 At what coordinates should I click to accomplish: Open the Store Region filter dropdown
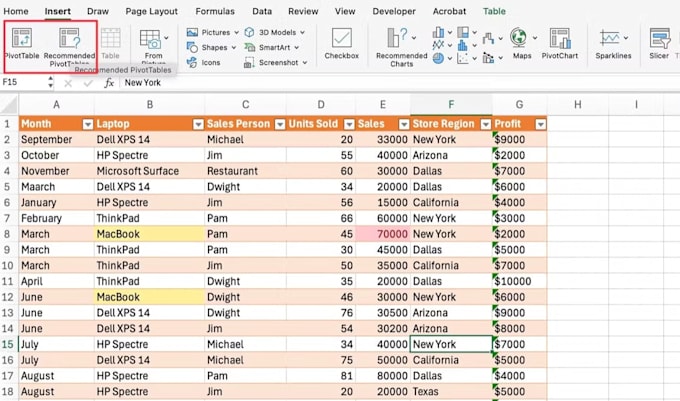click(x=486, y=125)
